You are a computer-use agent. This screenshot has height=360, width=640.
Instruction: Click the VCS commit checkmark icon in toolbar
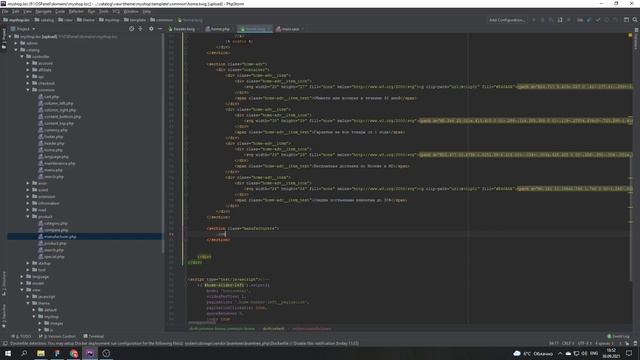coord(598,20)
